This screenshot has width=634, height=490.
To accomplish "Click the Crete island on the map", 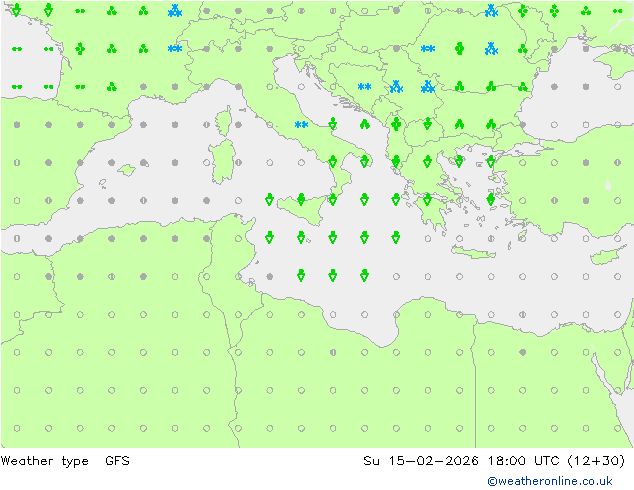I will tap(473, 252).
